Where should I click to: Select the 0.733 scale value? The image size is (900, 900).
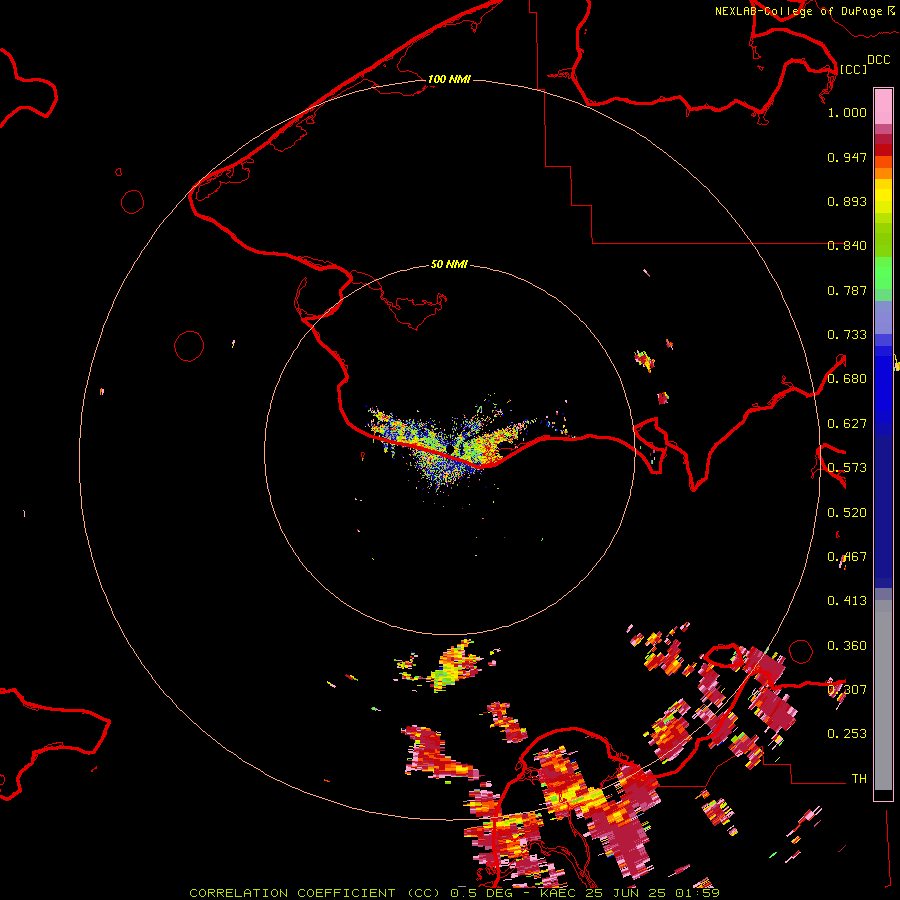847,335
